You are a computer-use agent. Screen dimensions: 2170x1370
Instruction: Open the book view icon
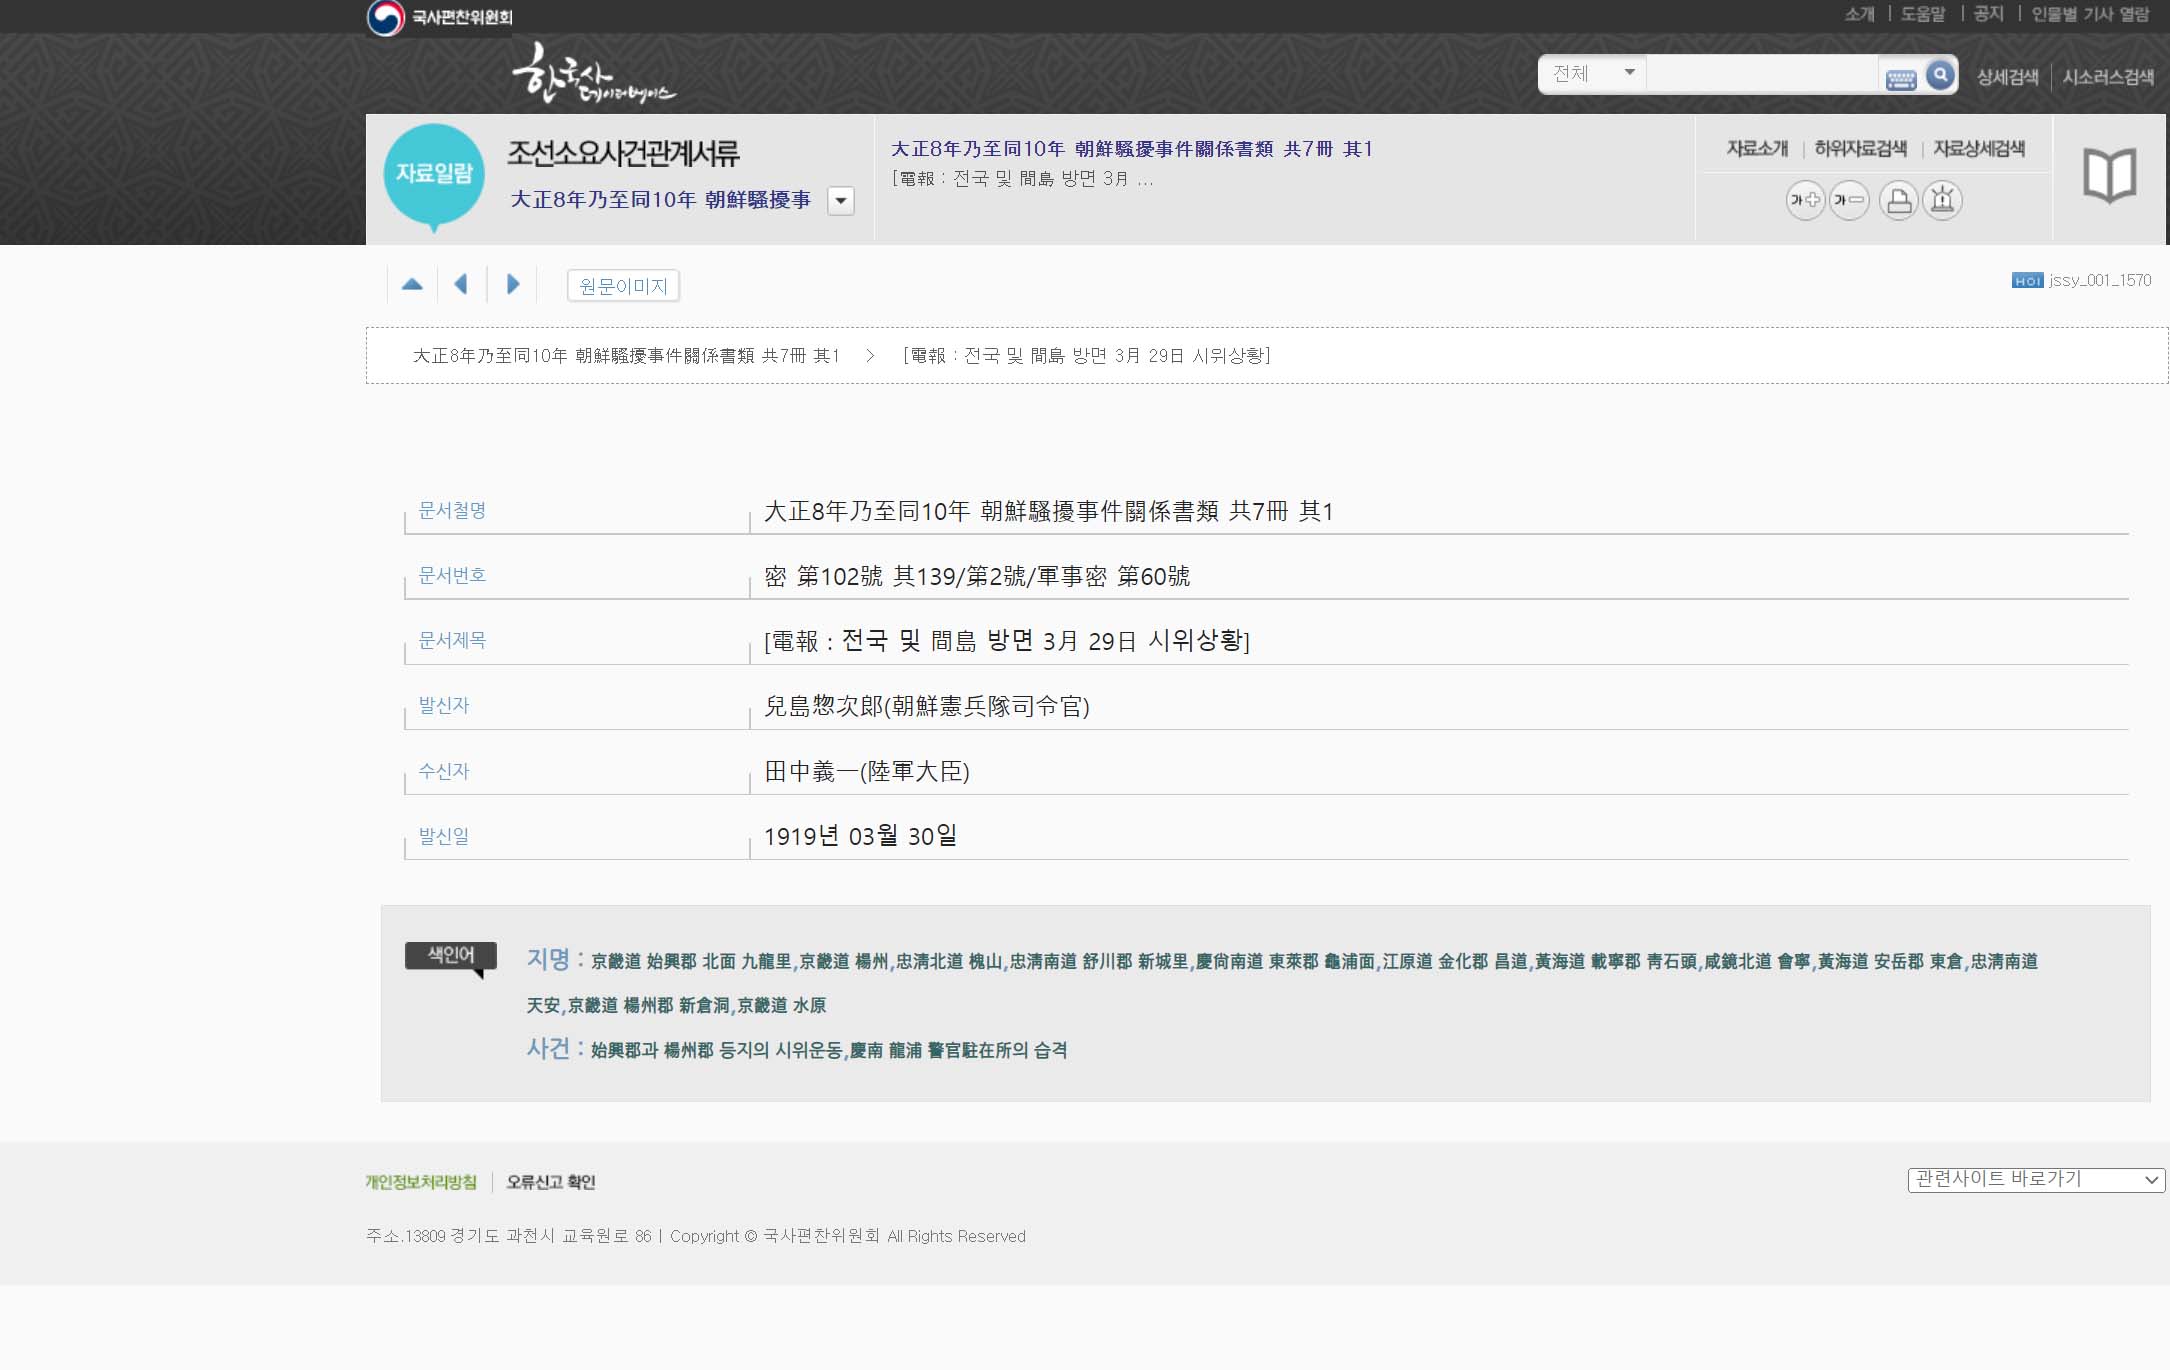click(x=2109, y=176)
